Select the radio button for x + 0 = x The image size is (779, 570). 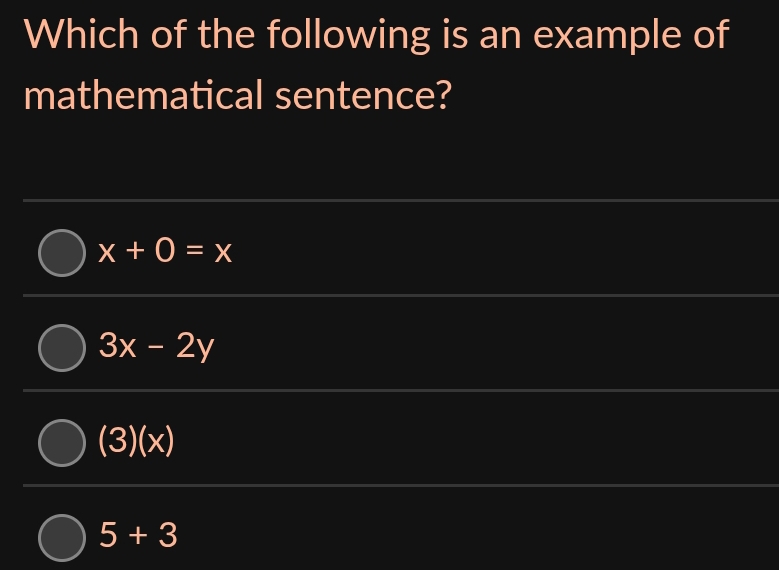point(62,253)
